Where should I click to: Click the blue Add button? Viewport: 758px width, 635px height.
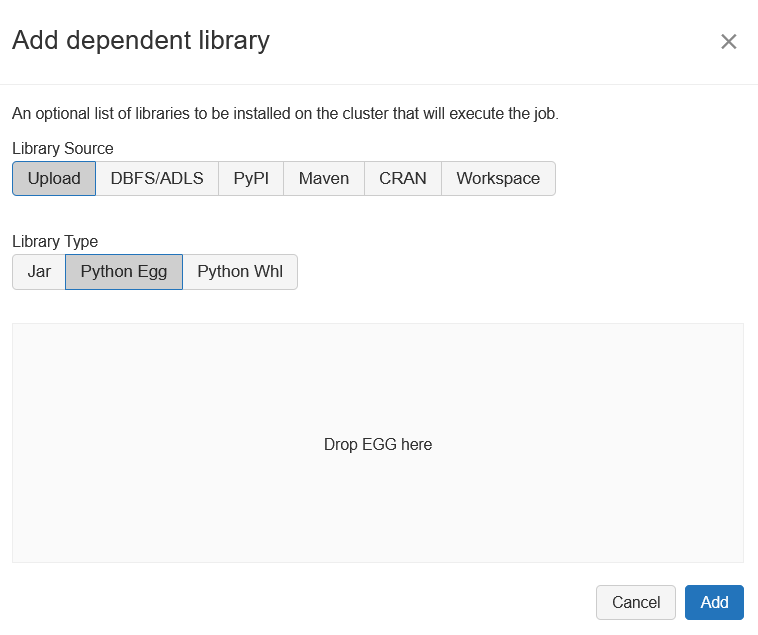click(x=714, y=602)
